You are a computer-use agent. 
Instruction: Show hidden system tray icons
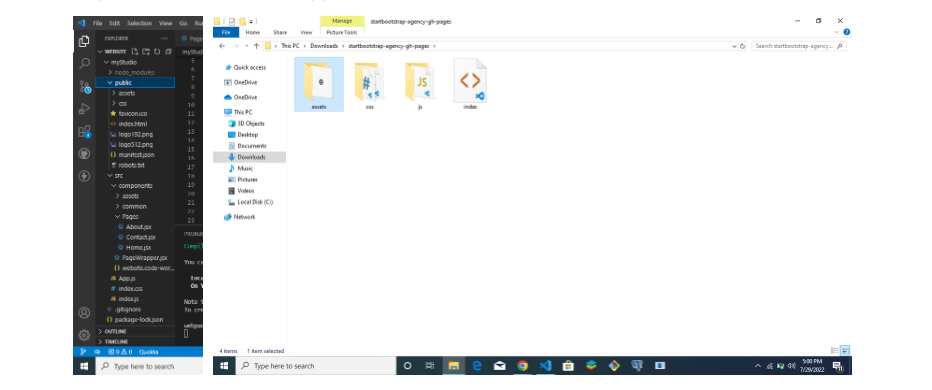[x=757, y=366]
